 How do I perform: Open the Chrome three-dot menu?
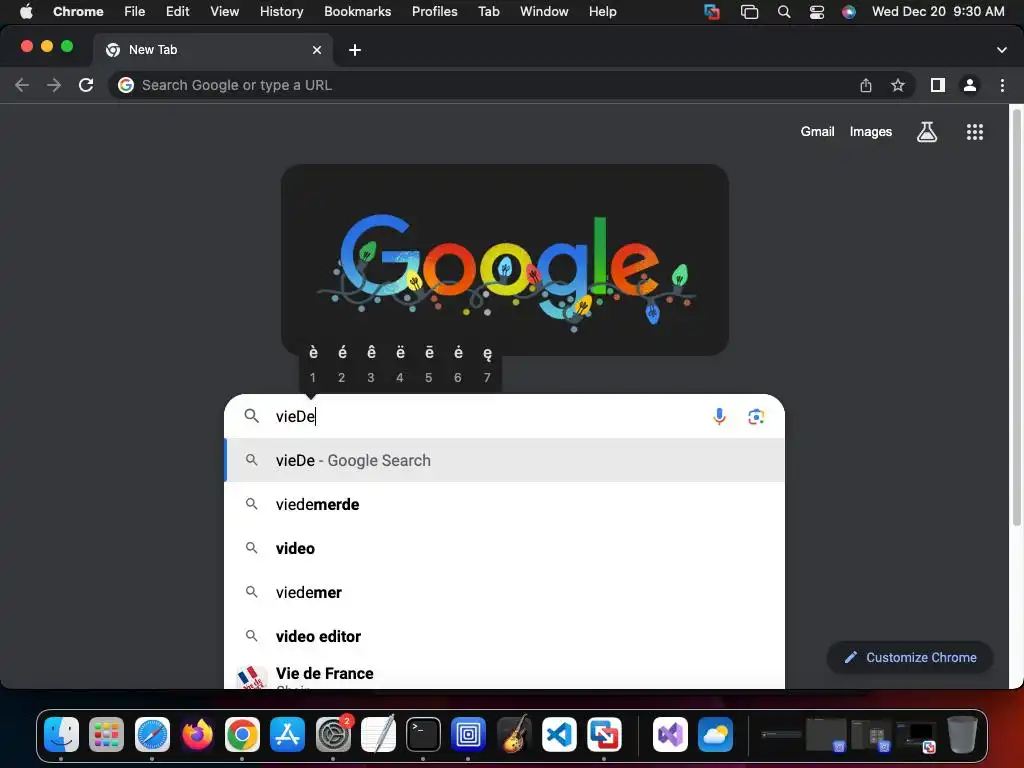tap(1002, 85)
